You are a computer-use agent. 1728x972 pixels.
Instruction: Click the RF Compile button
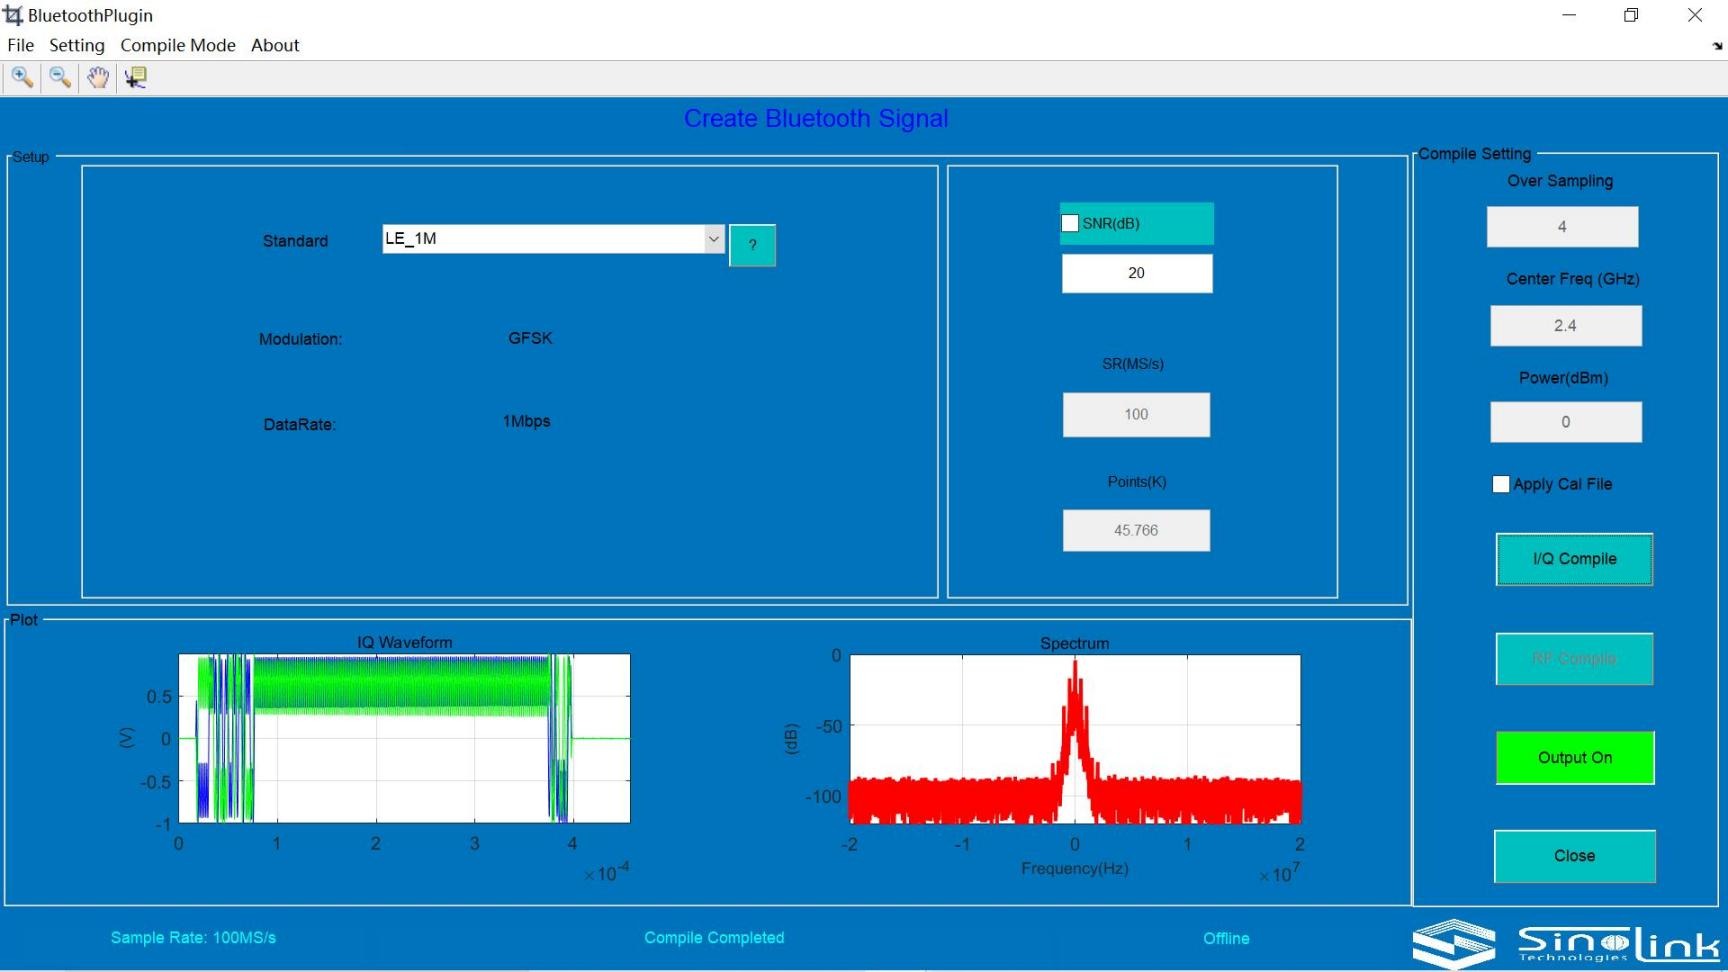coord(1574,659)
